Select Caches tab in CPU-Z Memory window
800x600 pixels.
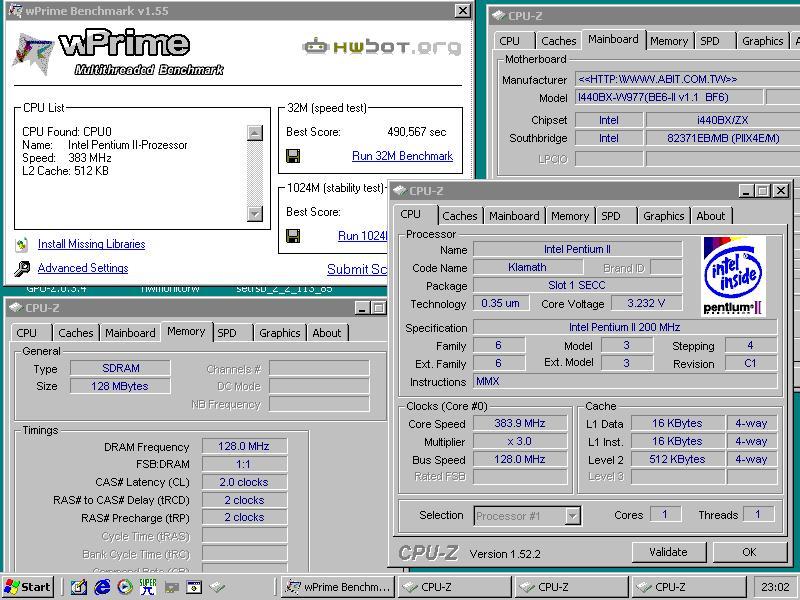tap(76, 333)
